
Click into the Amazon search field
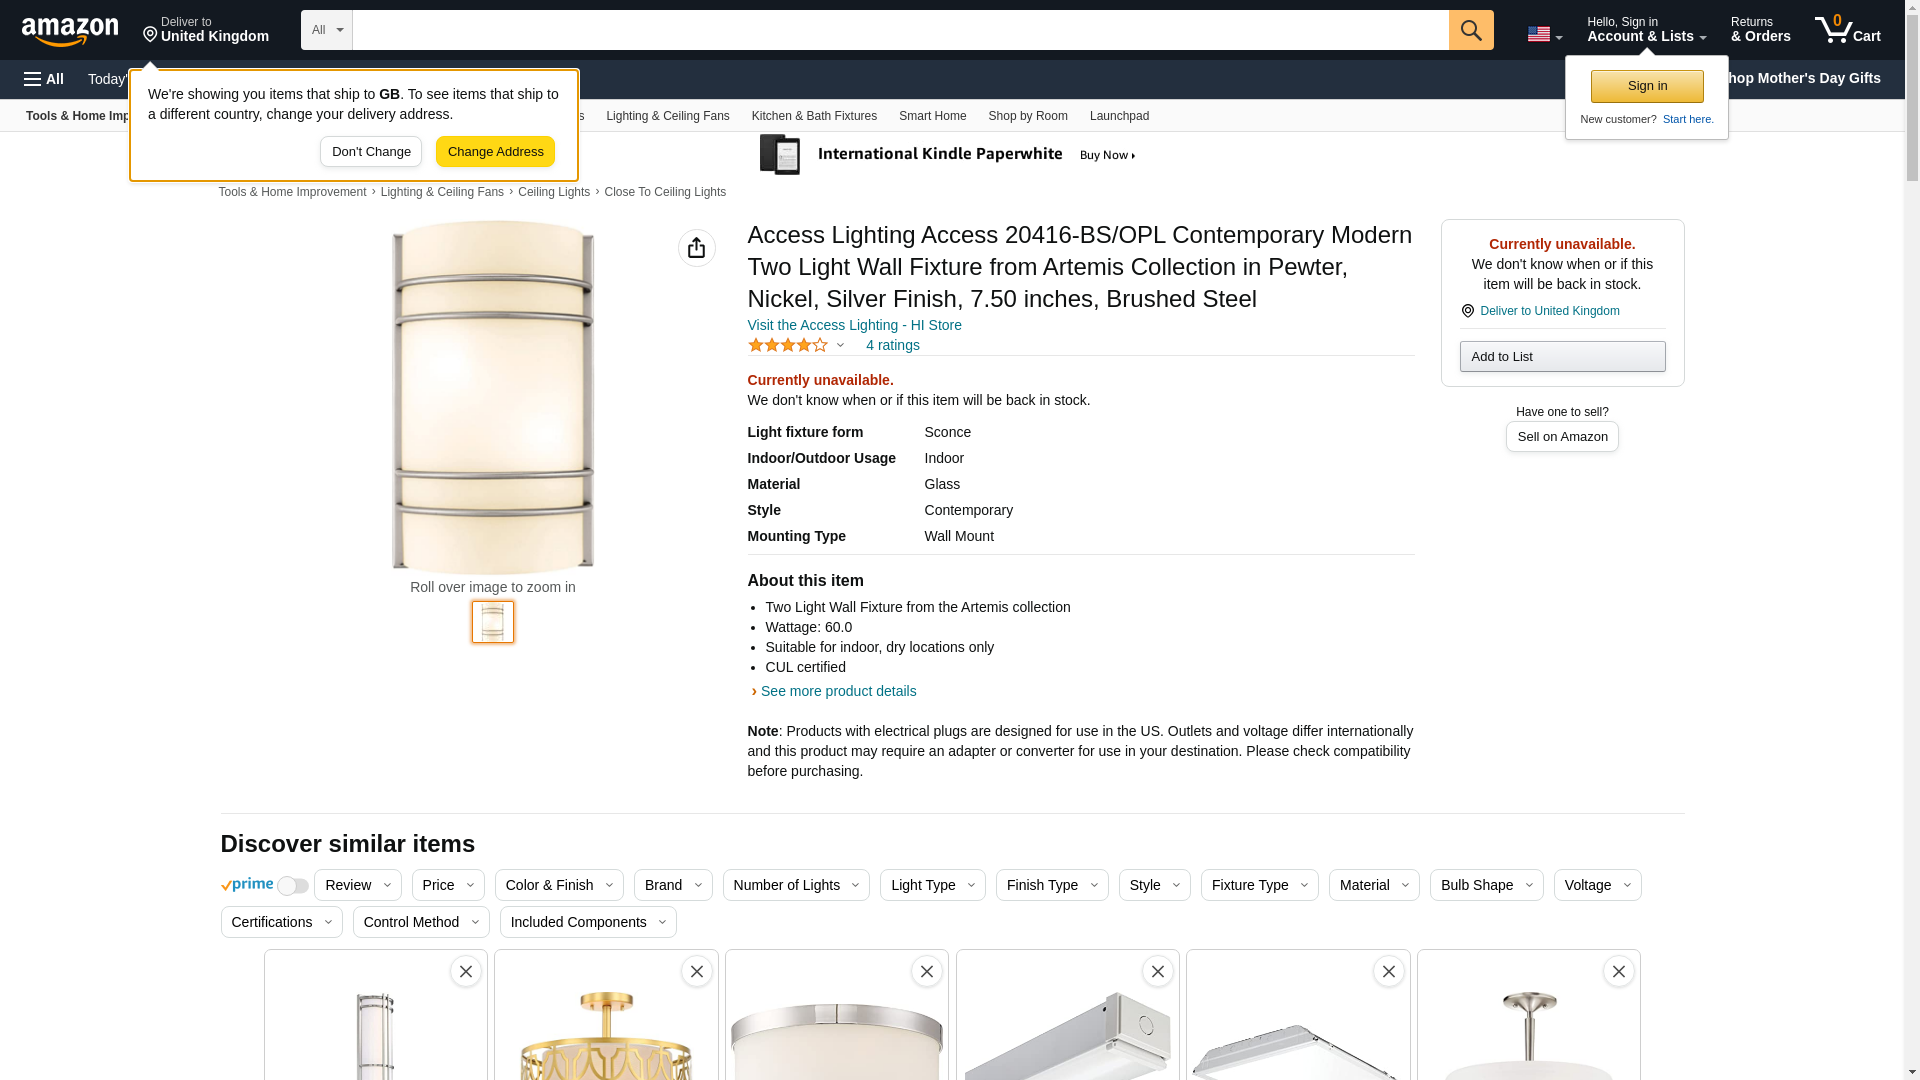click(900, 30)
